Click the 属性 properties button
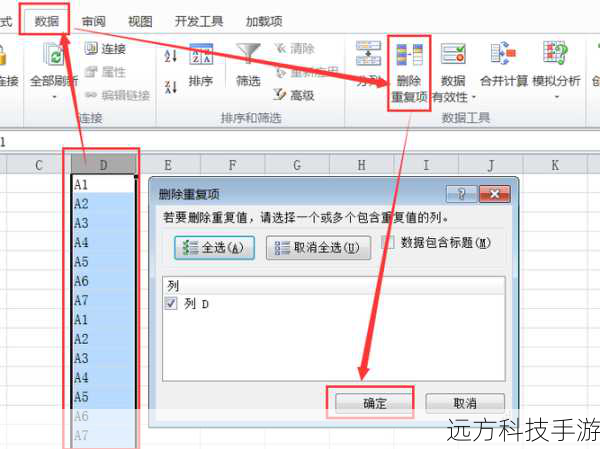 [105, 72]
